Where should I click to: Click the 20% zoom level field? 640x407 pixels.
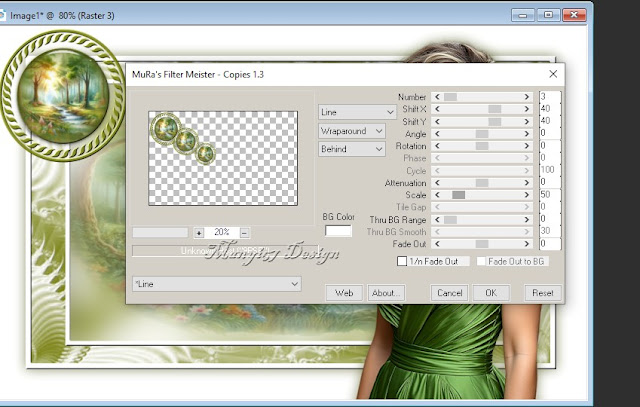point(222,232)
